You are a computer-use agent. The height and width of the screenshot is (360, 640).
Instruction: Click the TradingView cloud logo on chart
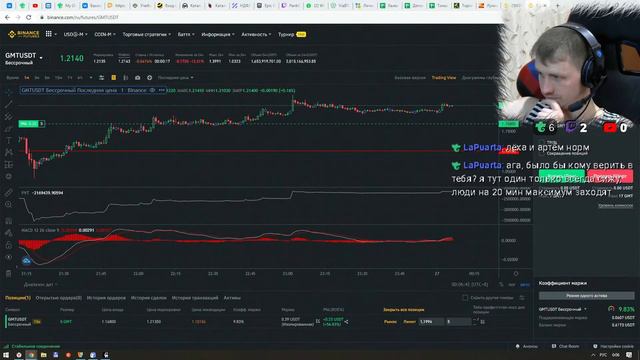point(27,260)
